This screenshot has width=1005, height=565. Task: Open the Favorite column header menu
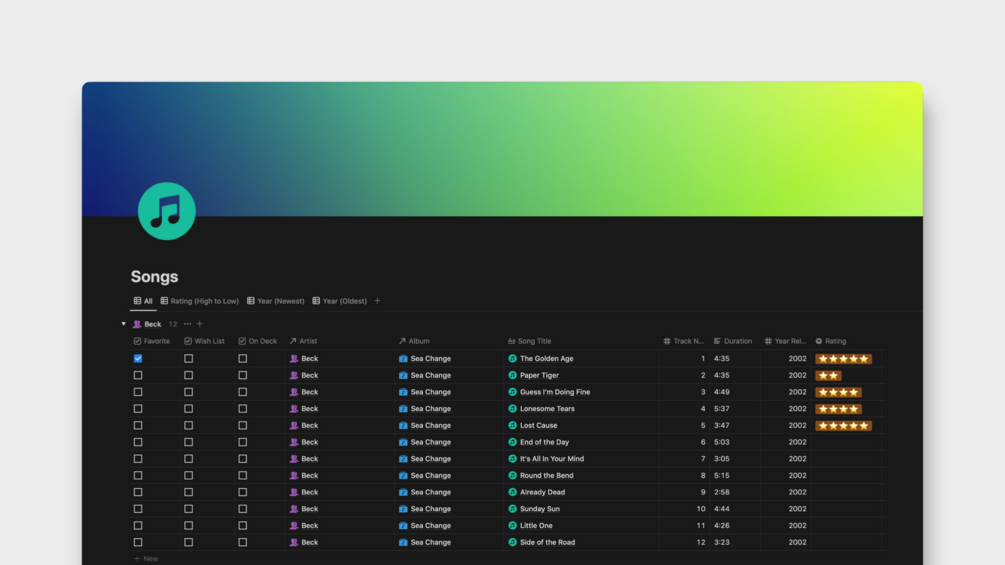152,341
